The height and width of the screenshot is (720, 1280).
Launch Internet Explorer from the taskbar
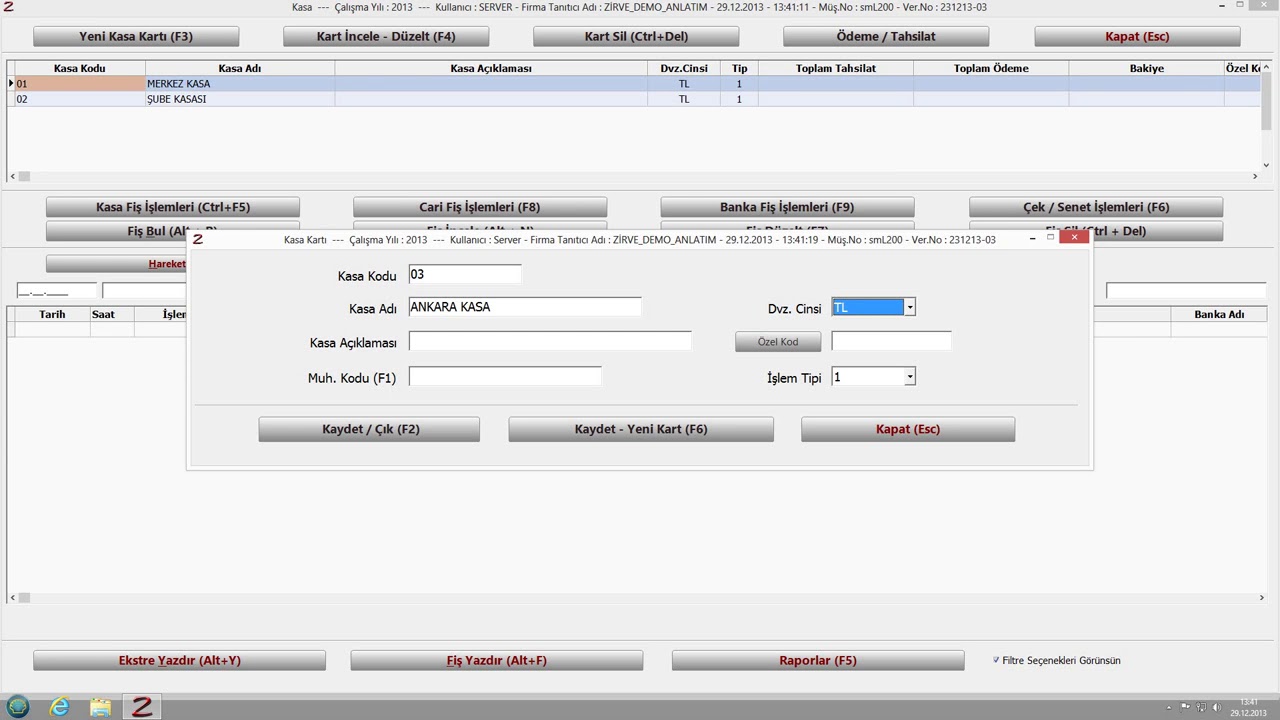[60, 707]
